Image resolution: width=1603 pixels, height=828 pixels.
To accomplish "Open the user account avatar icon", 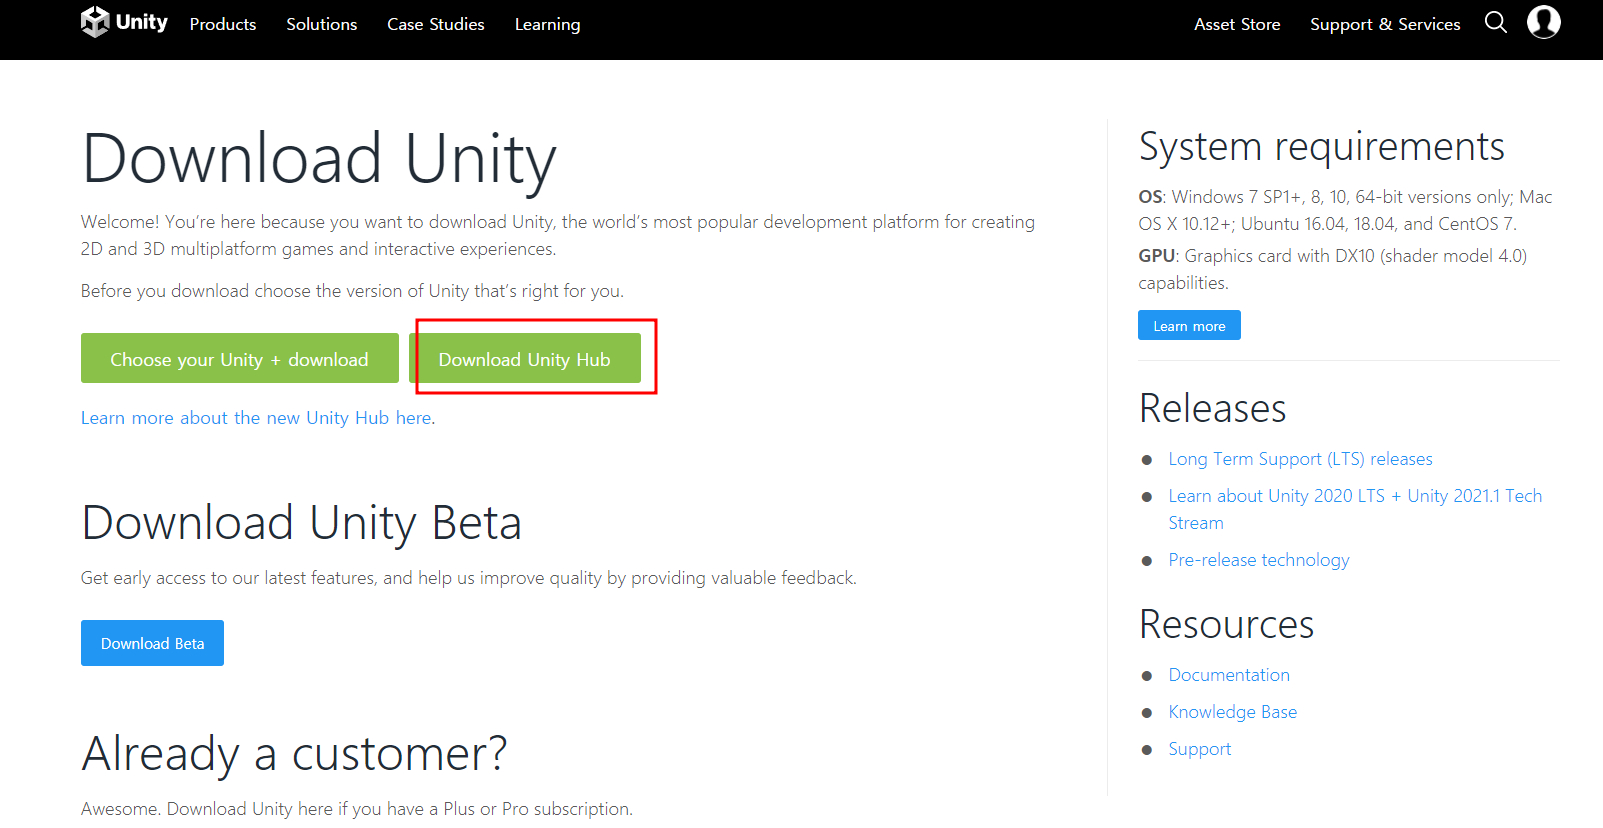I will pos(1544,22).
